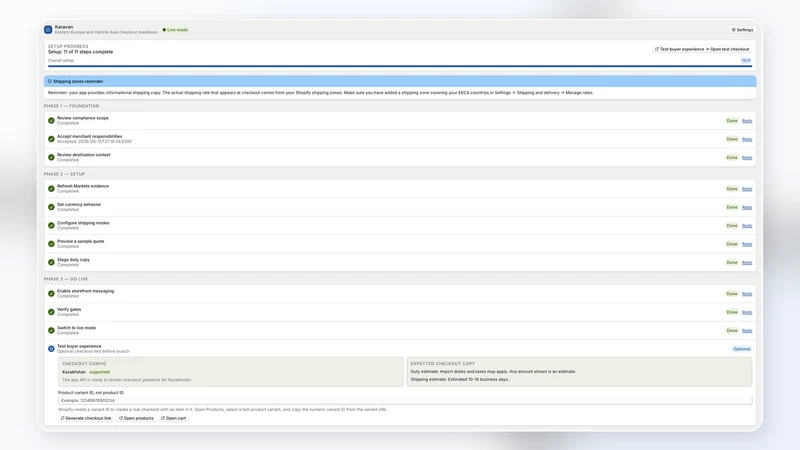Focus the Product variant ID input field
The width and height of the screenshot is (800, 450).
pos(405,401)
